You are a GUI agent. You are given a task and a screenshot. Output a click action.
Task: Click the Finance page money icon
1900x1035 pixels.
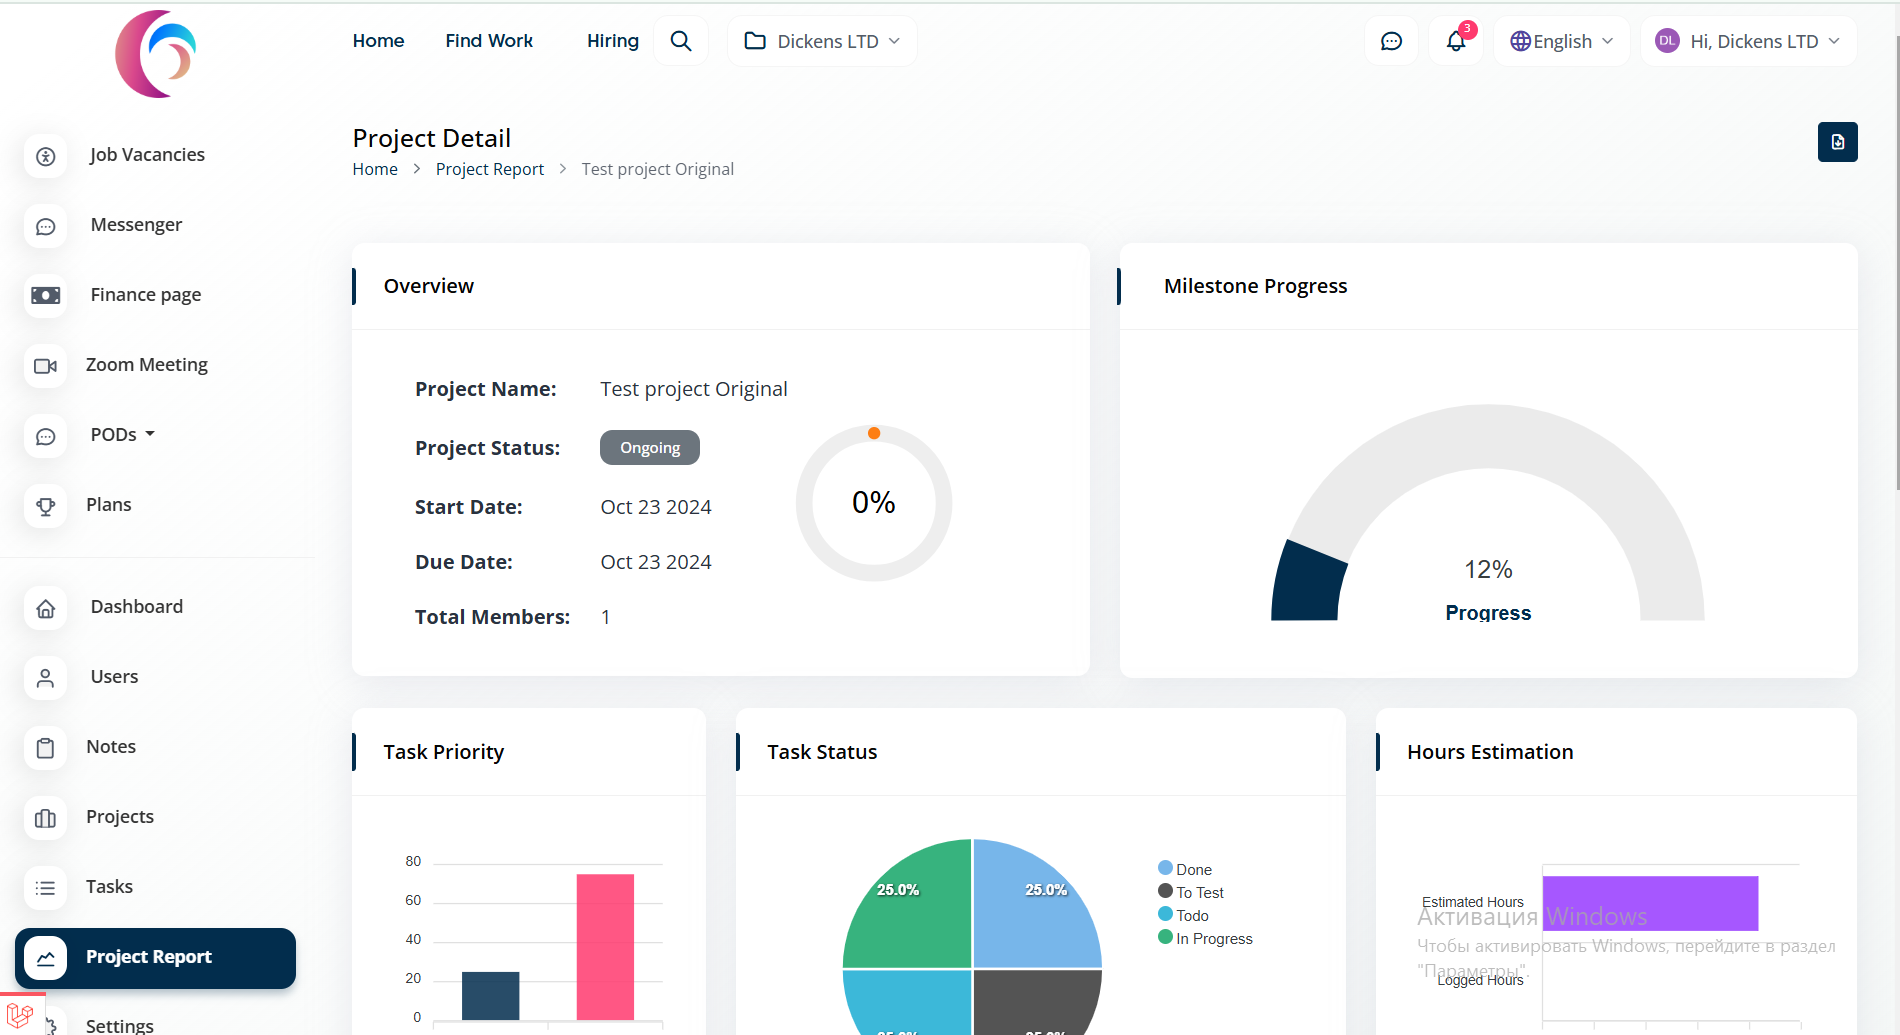point(46,296)
